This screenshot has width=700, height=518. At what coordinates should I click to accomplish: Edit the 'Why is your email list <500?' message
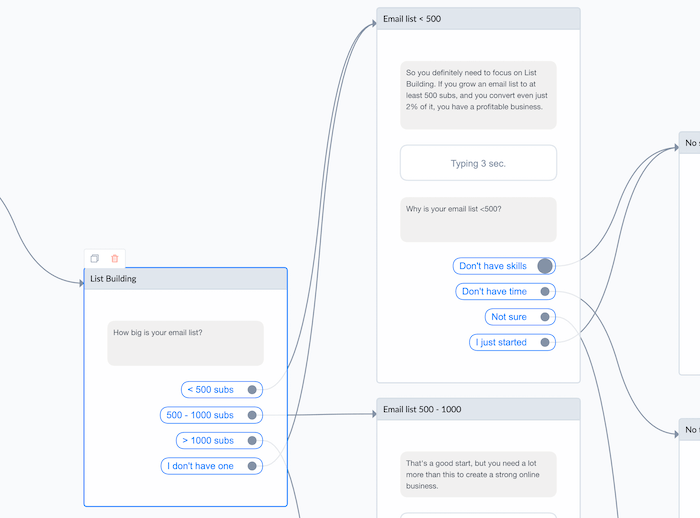(478, 219)
